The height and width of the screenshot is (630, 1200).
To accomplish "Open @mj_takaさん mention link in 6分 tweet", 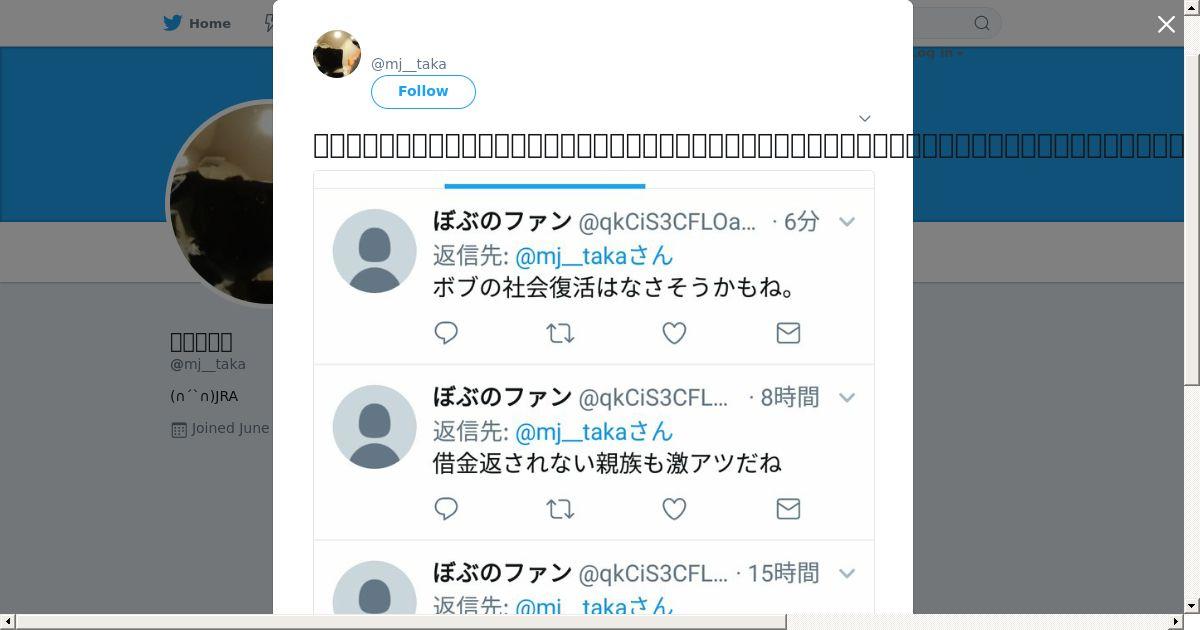I will click(x=594, y=255).
